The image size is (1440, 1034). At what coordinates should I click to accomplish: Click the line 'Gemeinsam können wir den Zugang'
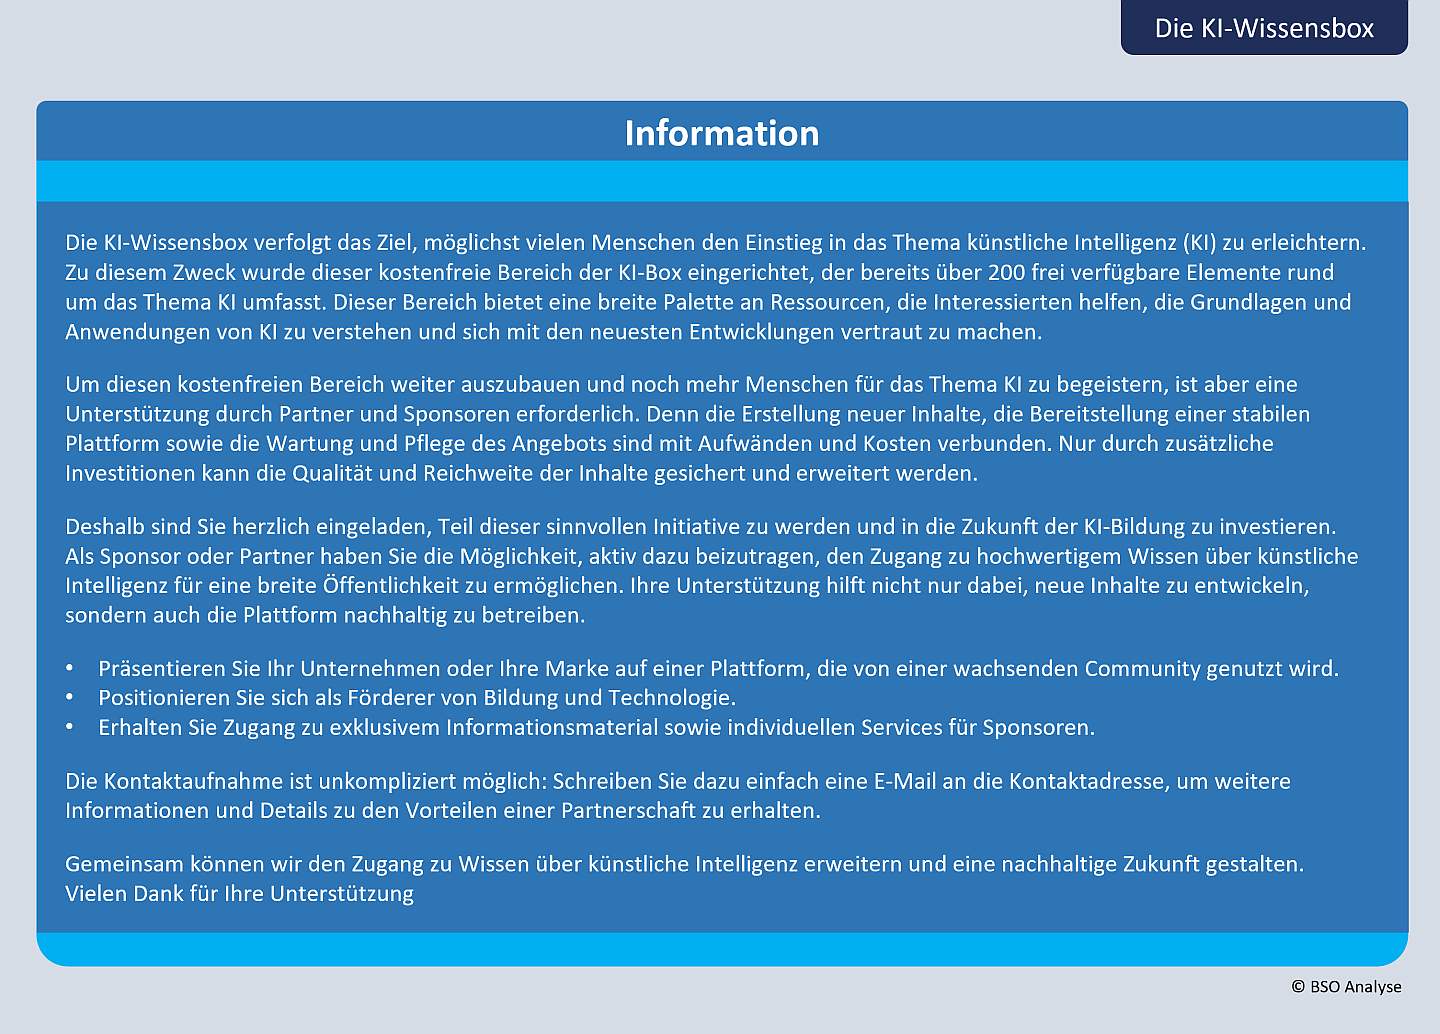pyautogui.click(x=685, y=864)
